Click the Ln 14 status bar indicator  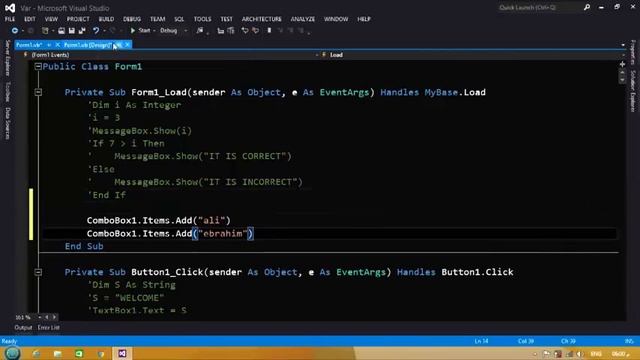tap(482, 341)
